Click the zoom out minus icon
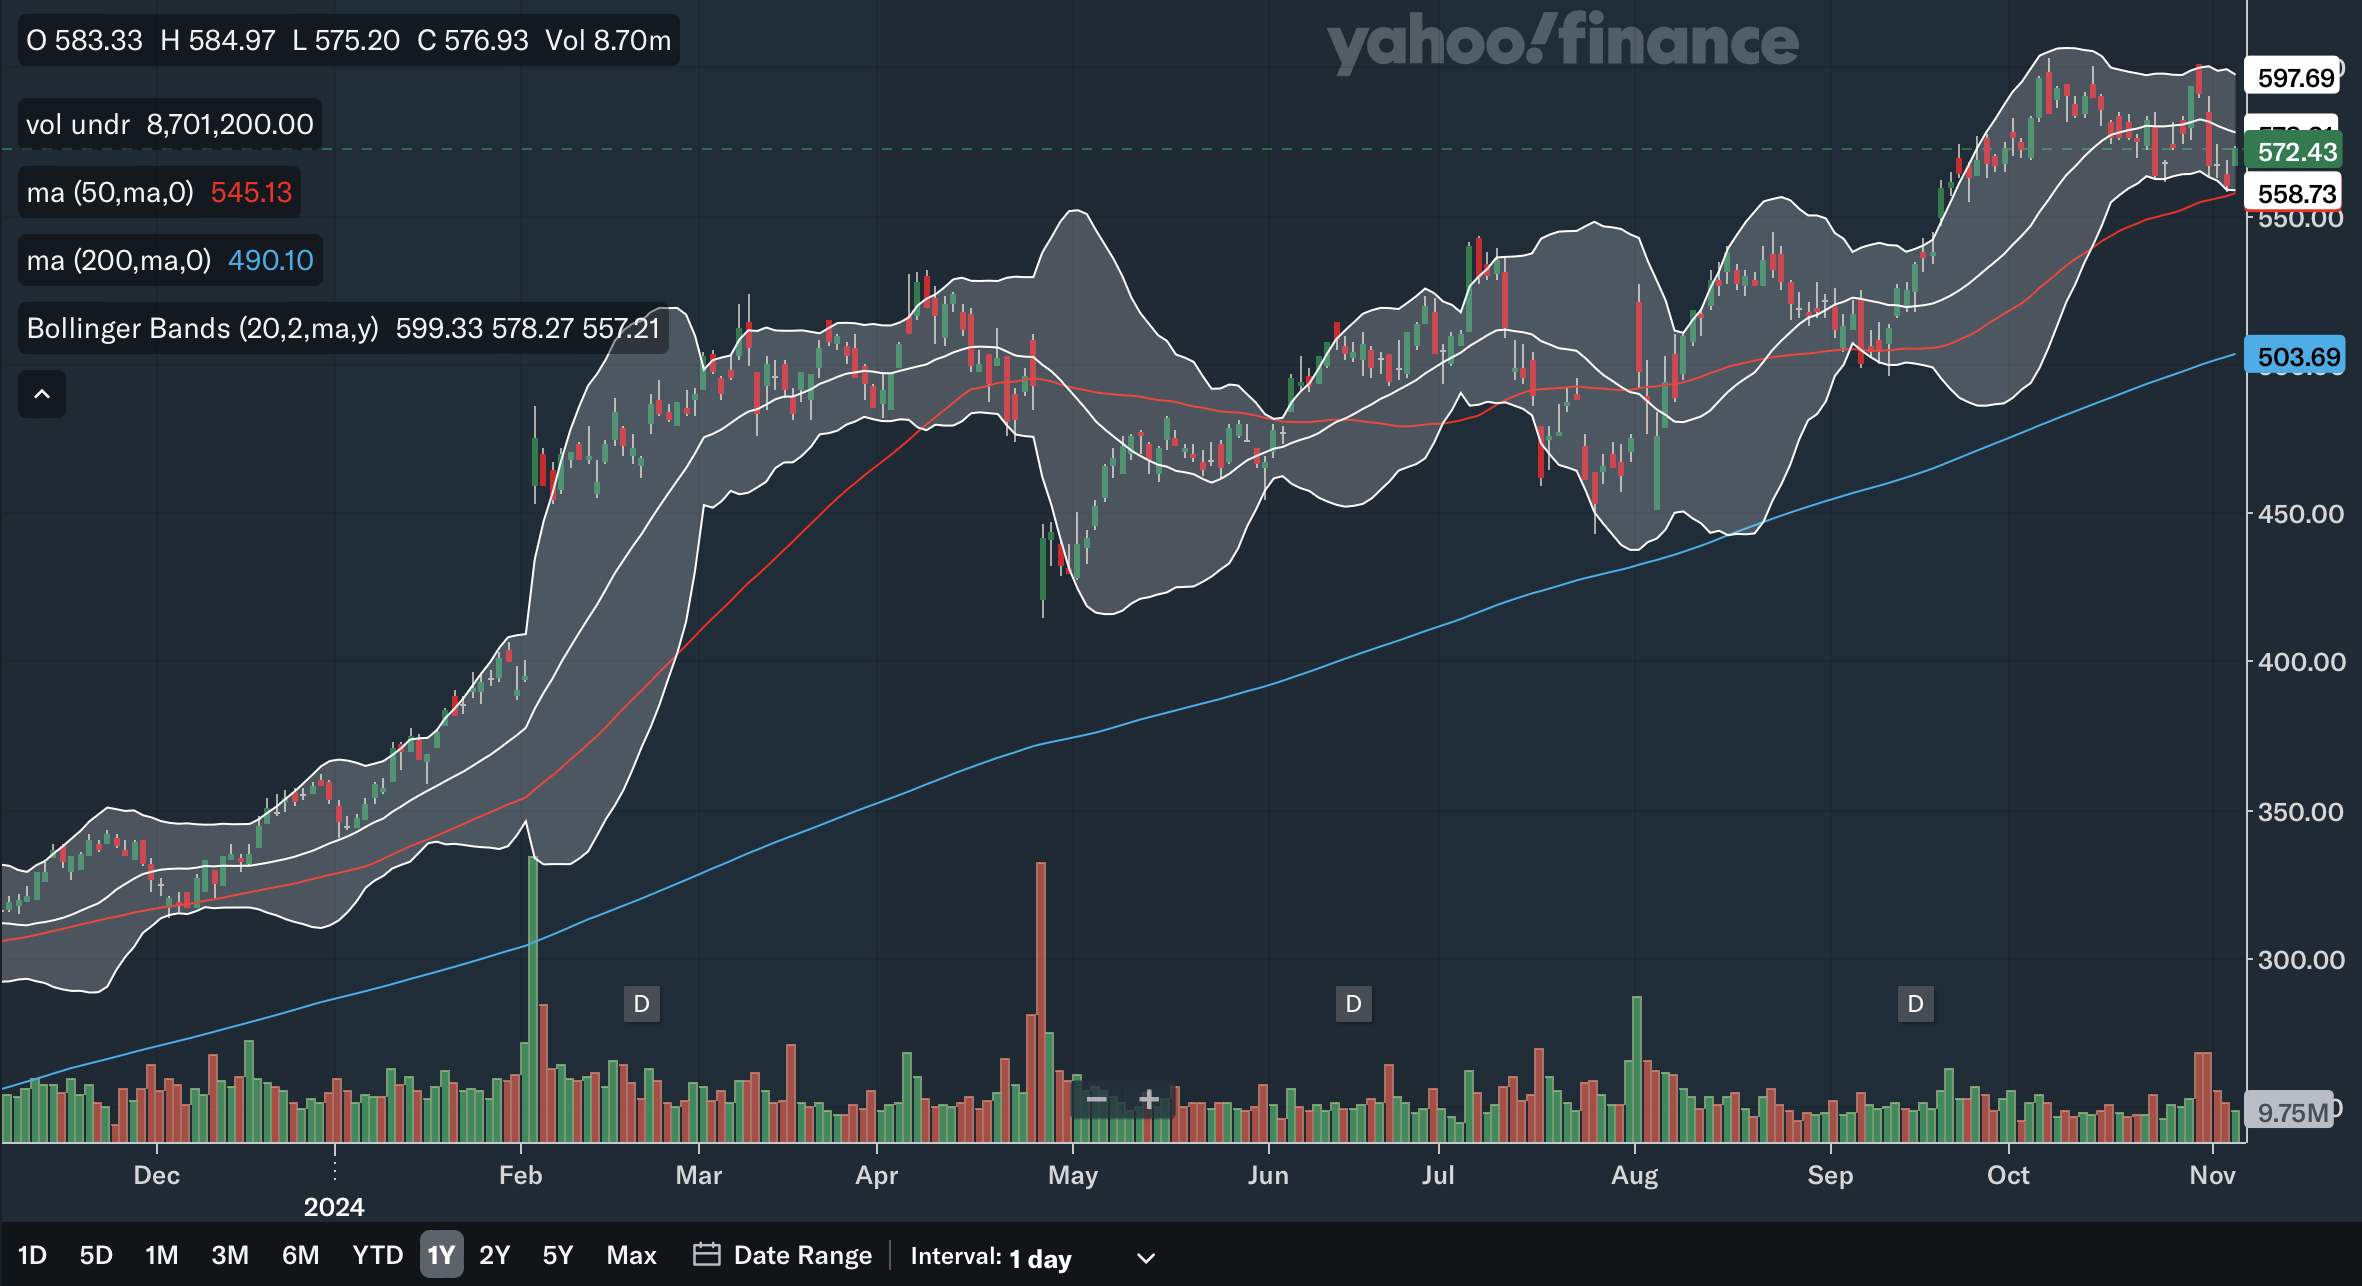 [1097, 1099]
